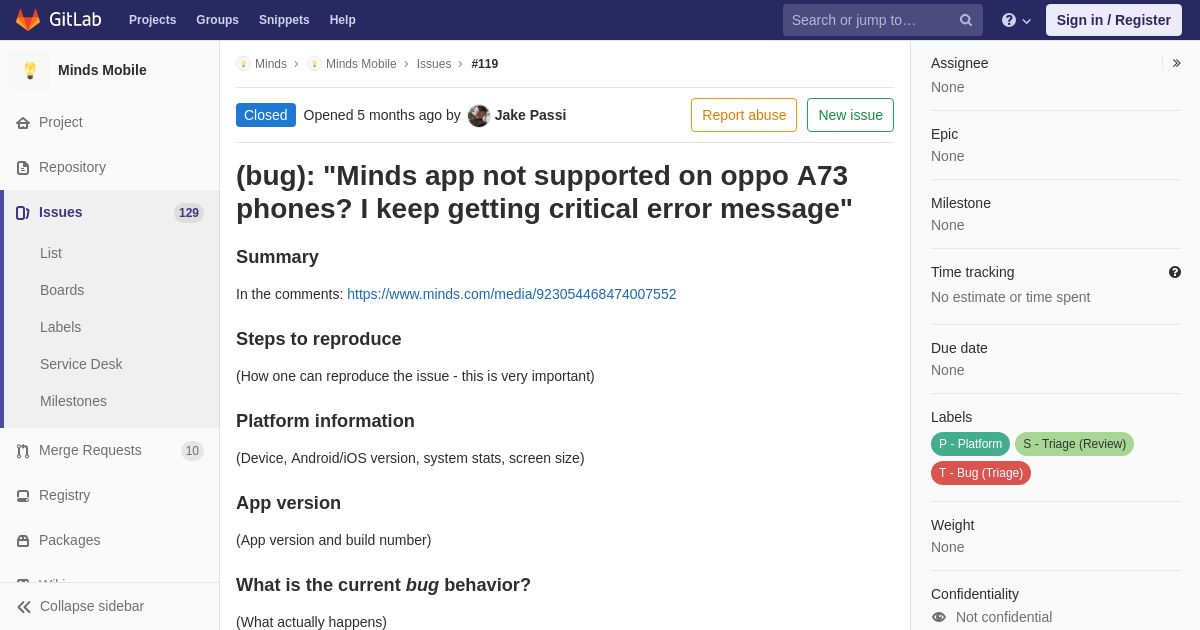Collapse the right sidebar with double chevron
The image size is (1200, 630).
[x=1176, y=63]
